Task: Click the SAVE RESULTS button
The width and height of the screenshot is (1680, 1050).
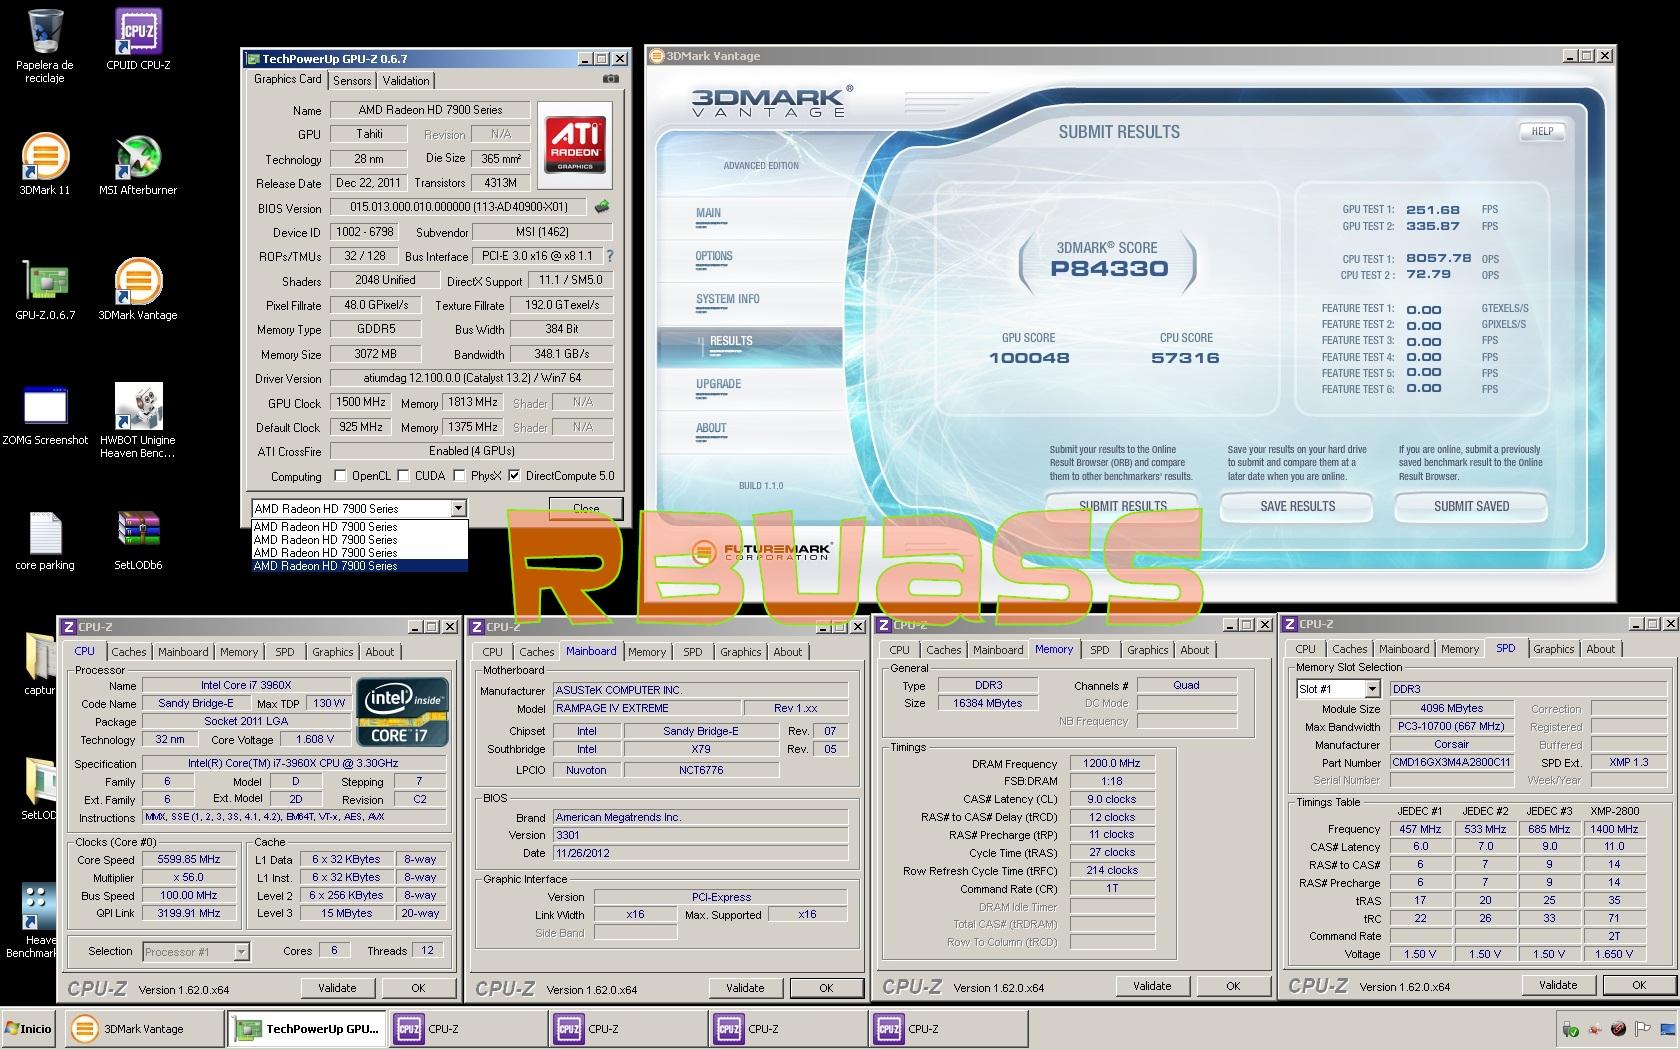Action: point(1297,506)
